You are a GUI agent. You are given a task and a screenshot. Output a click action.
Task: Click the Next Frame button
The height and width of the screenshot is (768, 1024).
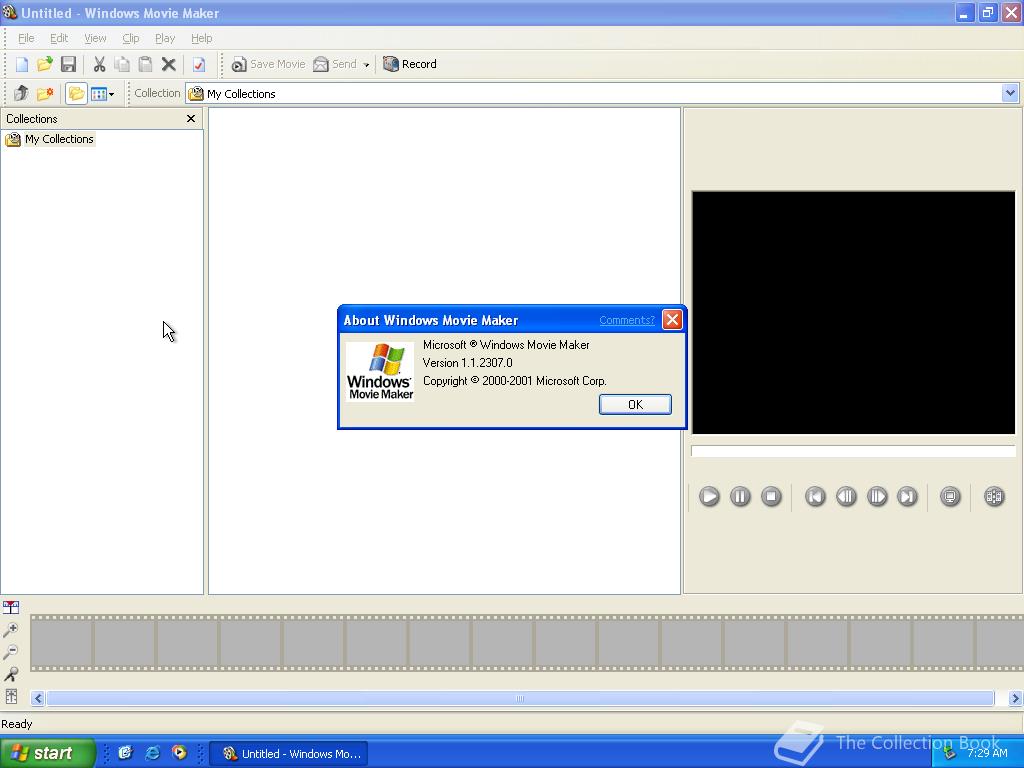[x=876, y=496]
